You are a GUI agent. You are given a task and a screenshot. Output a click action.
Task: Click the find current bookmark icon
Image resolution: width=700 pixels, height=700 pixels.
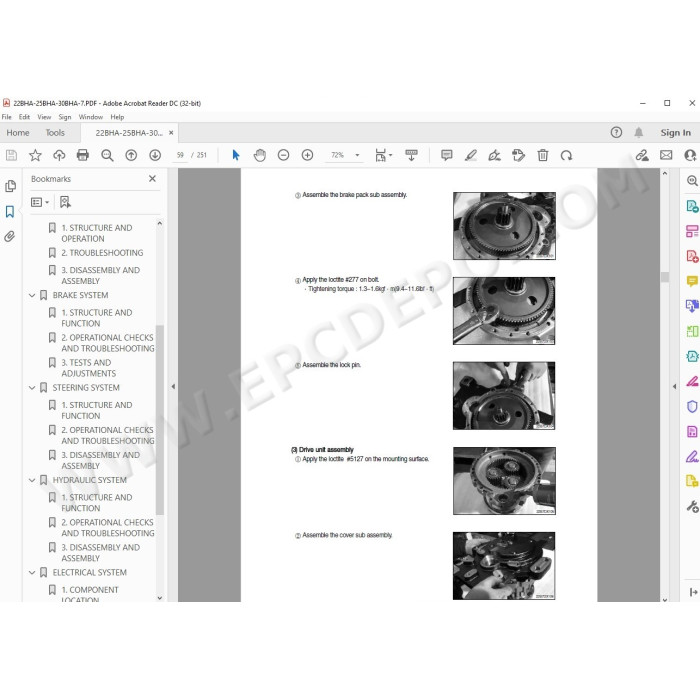65,202
